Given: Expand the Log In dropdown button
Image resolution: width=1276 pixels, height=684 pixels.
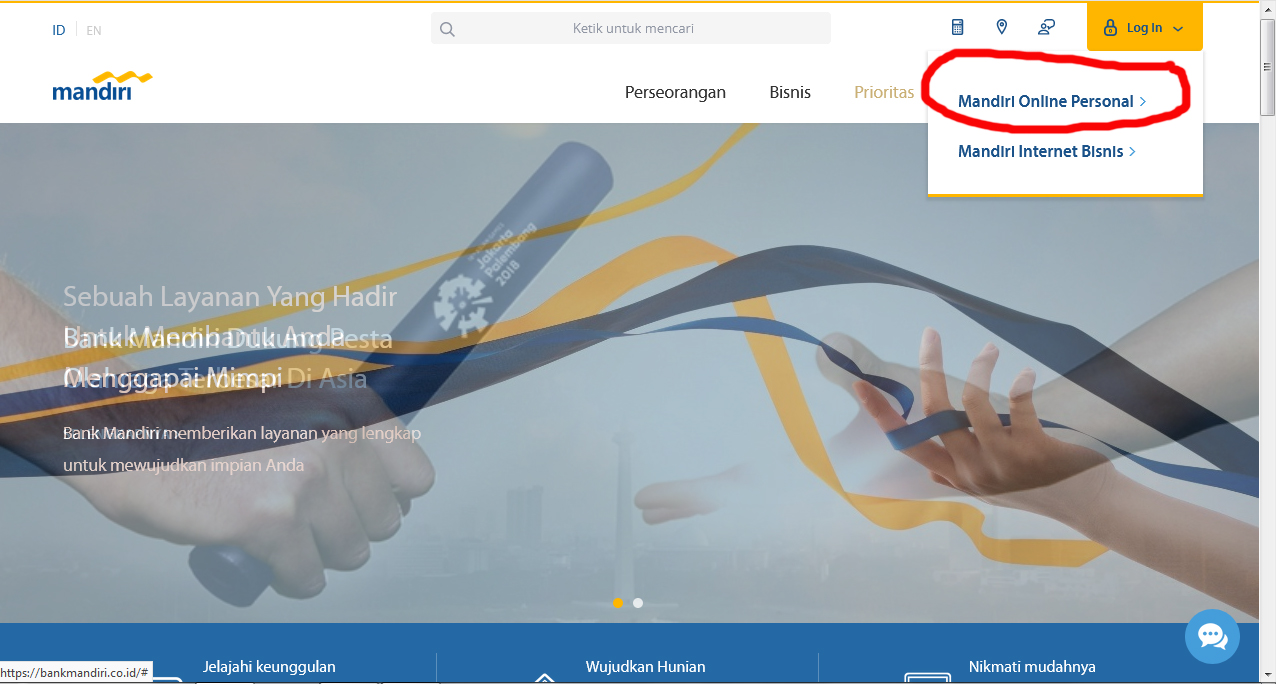Looking at the screenshot, I should point(1144,28).
